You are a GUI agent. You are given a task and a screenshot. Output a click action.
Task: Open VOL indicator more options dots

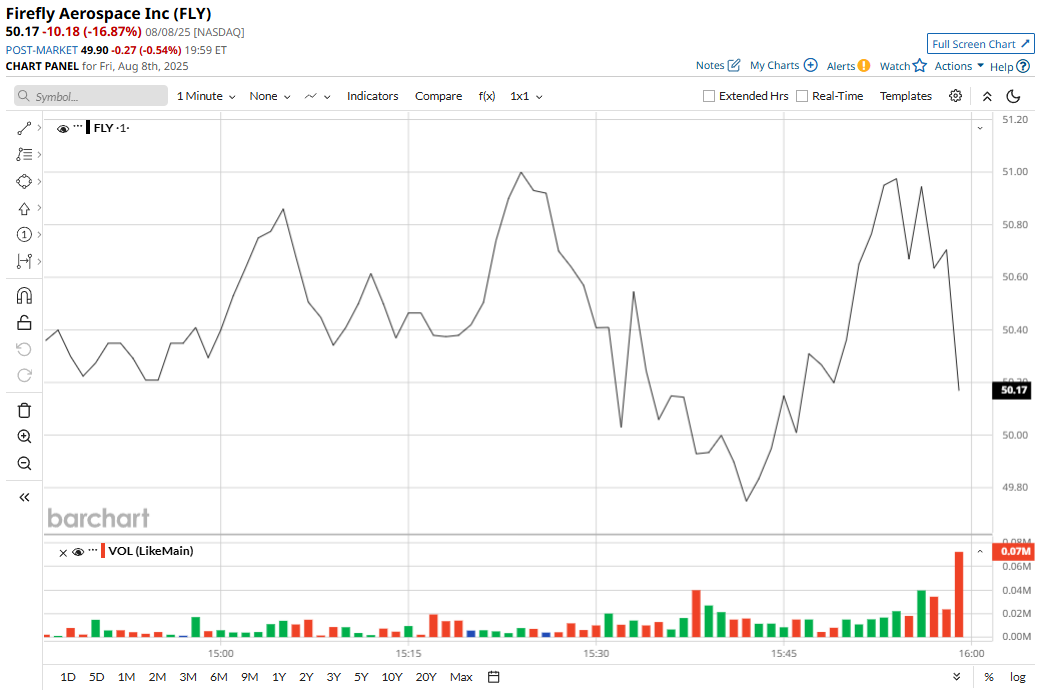(93, 549)
